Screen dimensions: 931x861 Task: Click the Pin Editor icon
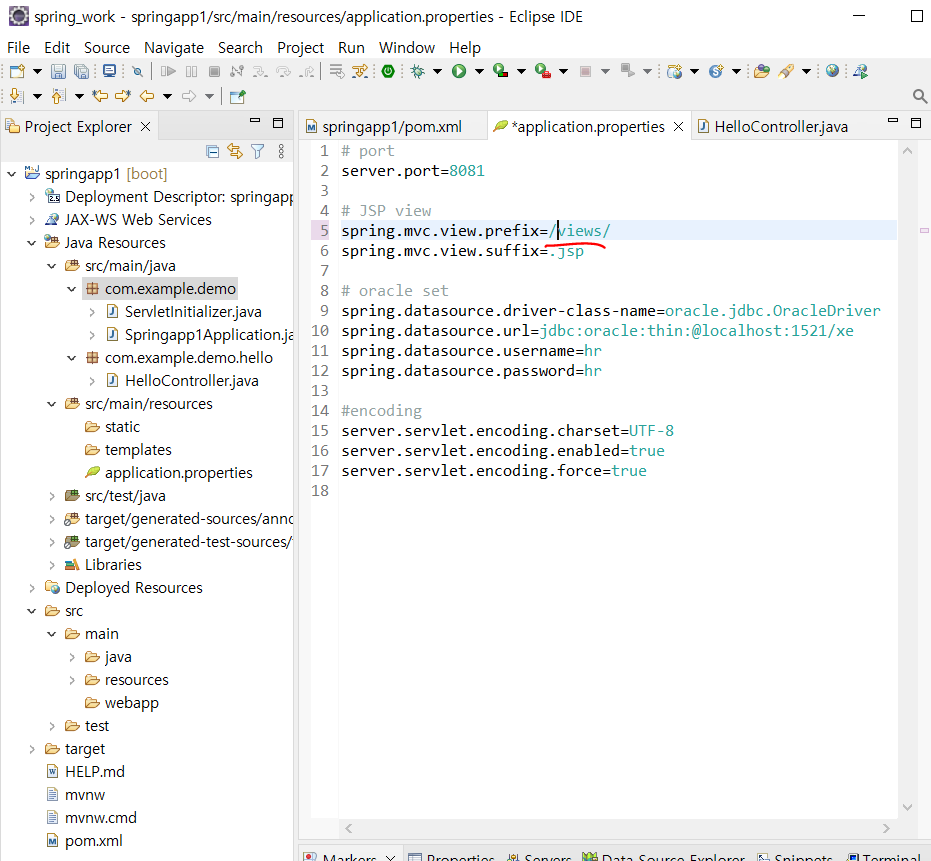238,96
